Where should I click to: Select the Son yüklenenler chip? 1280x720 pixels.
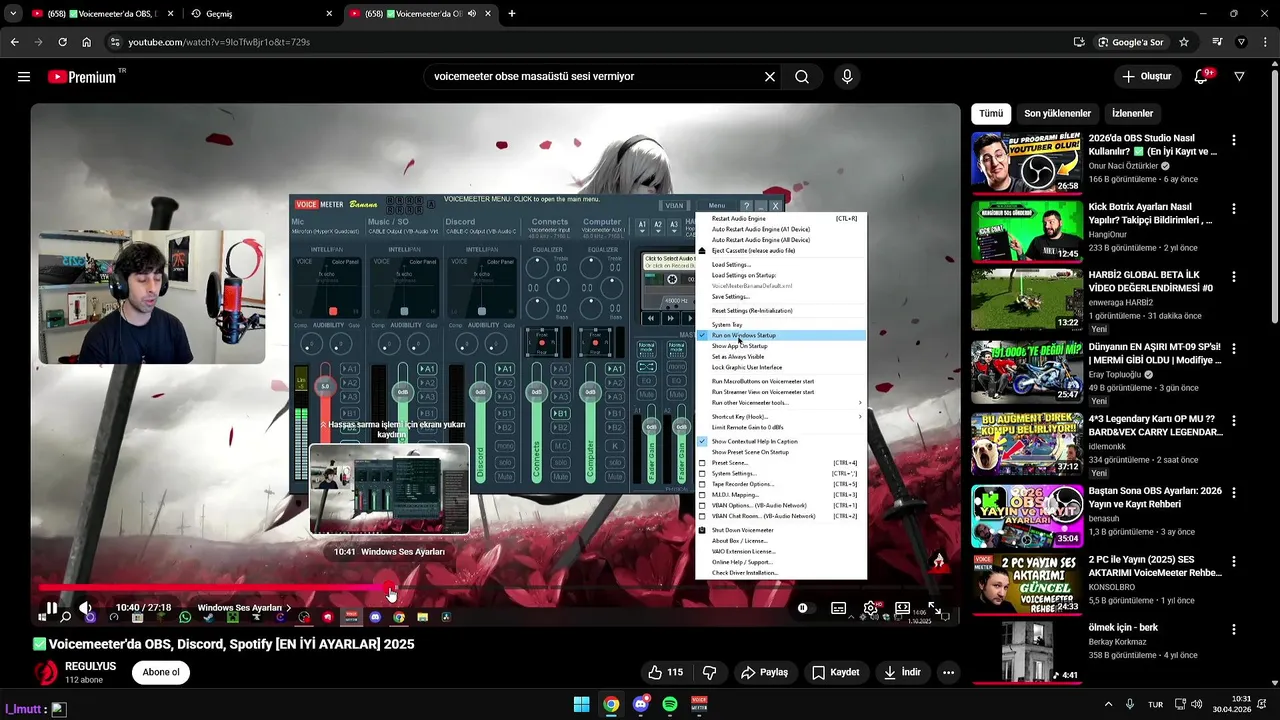(x=1057, y=113)
